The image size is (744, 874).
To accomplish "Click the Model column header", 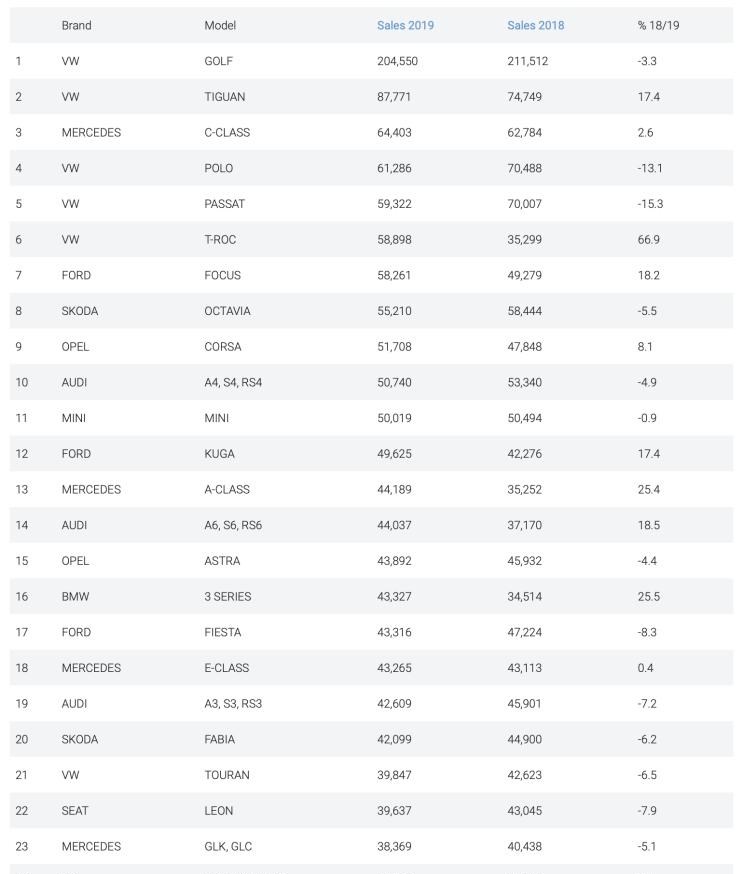I will tap(220, 25).
